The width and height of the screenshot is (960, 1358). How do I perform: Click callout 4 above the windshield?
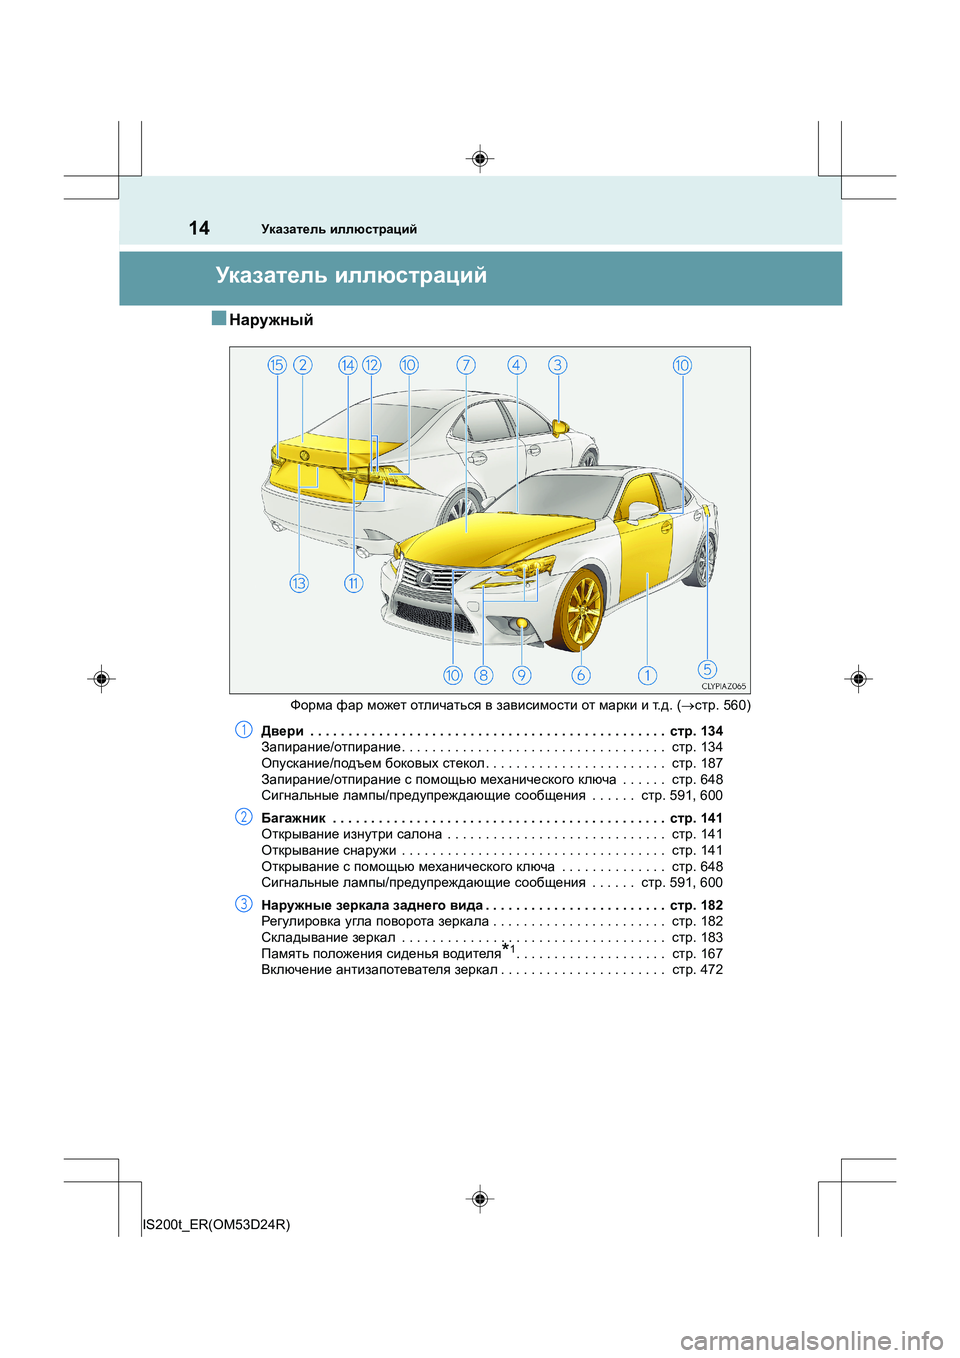(x=517, y=365)
